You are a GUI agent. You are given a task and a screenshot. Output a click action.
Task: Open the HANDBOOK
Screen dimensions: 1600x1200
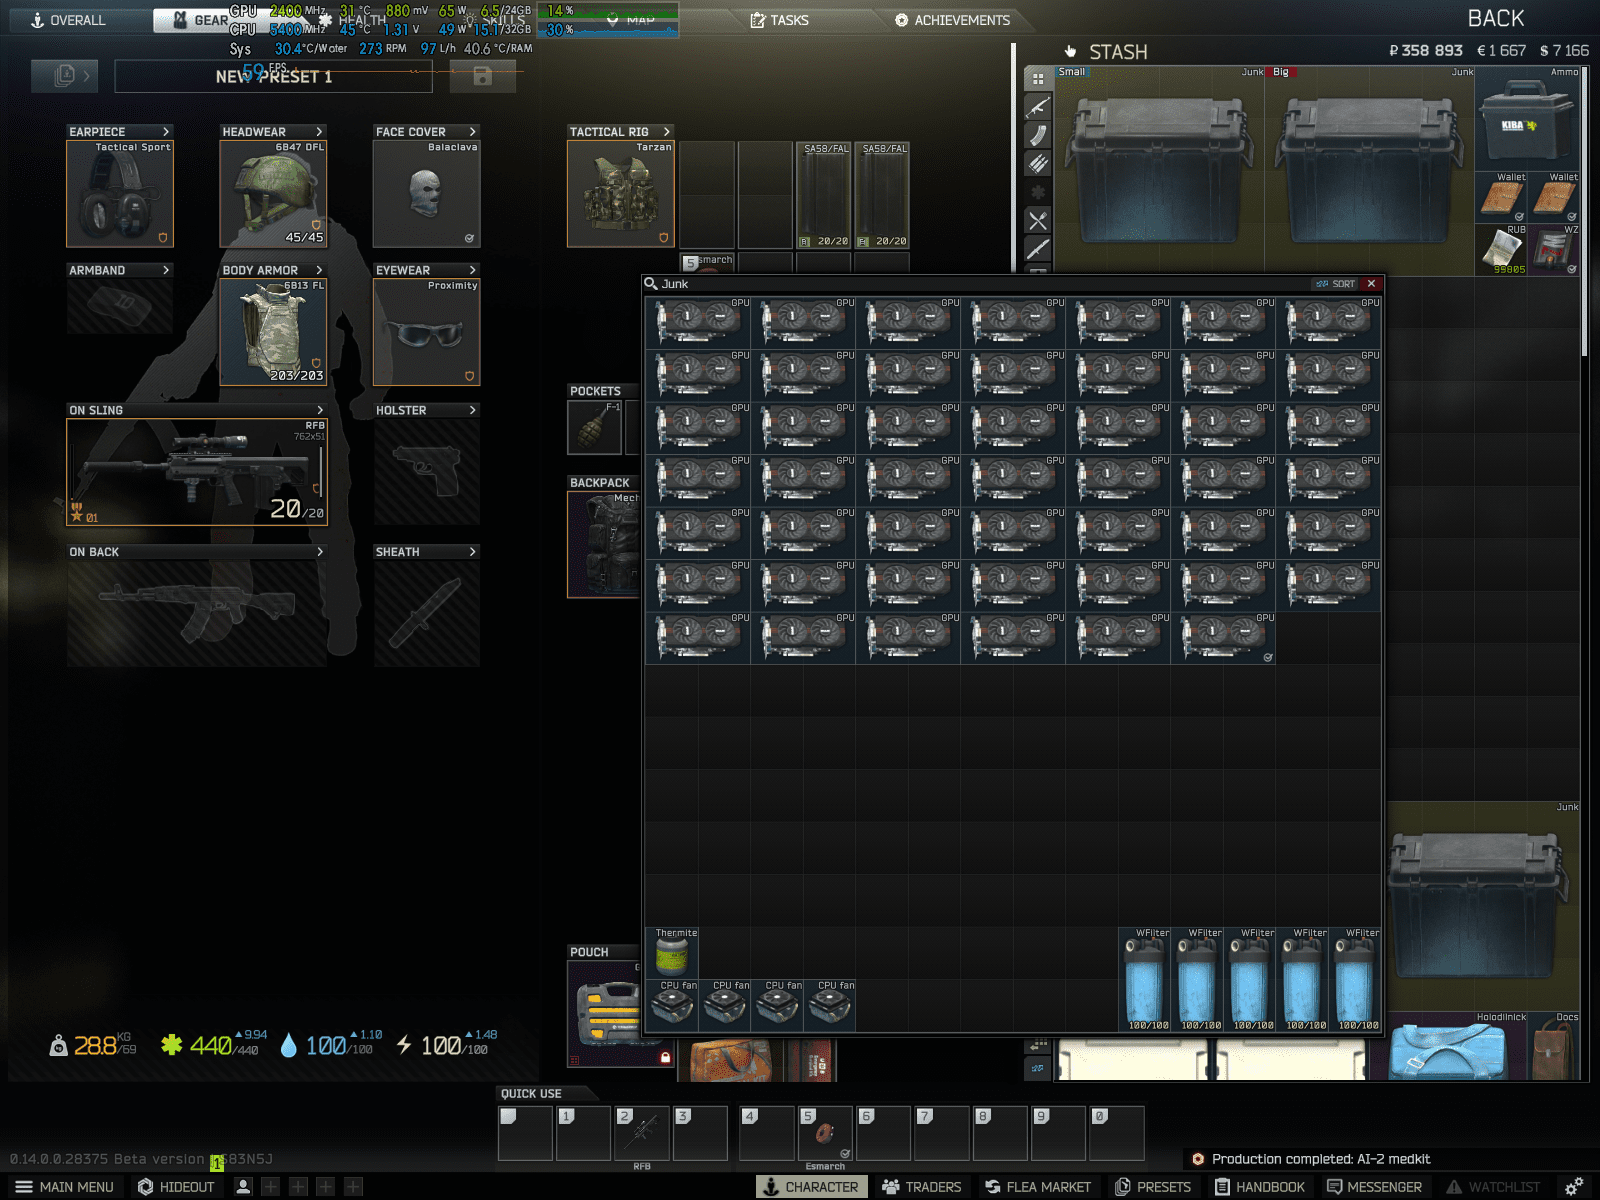1260,1187
